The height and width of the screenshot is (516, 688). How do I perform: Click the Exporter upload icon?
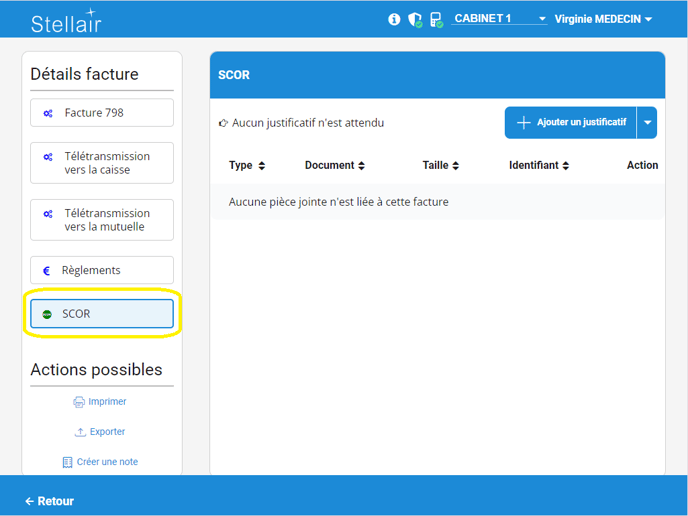click(81, 432)
